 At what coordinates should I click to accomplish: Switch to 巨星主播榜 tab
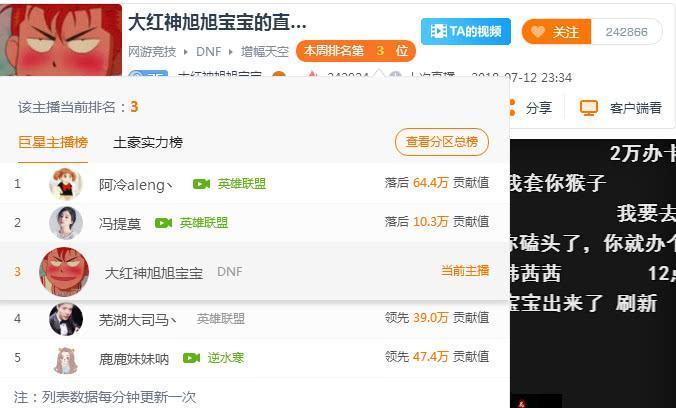click(x=53, y=142)
